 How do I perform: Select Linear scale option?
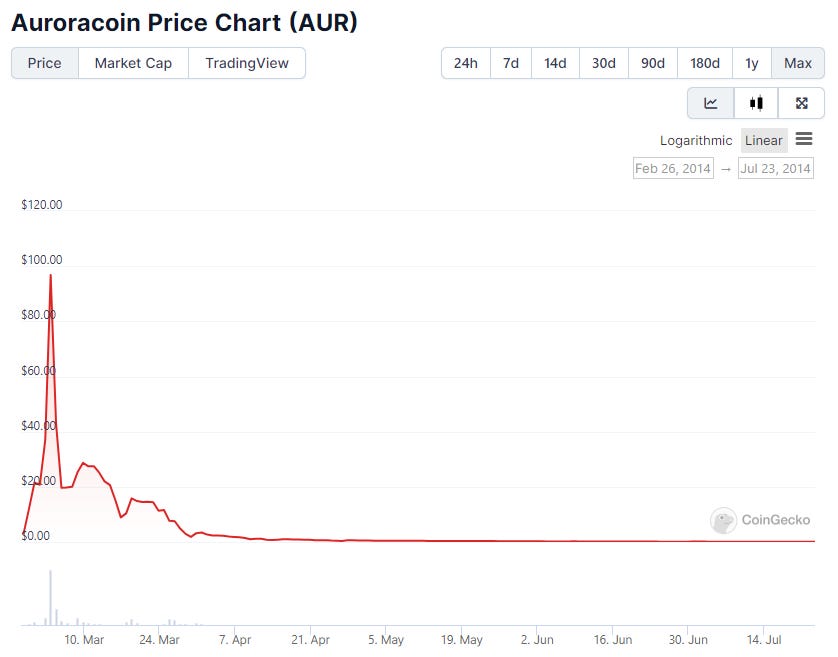coord(764,140)
